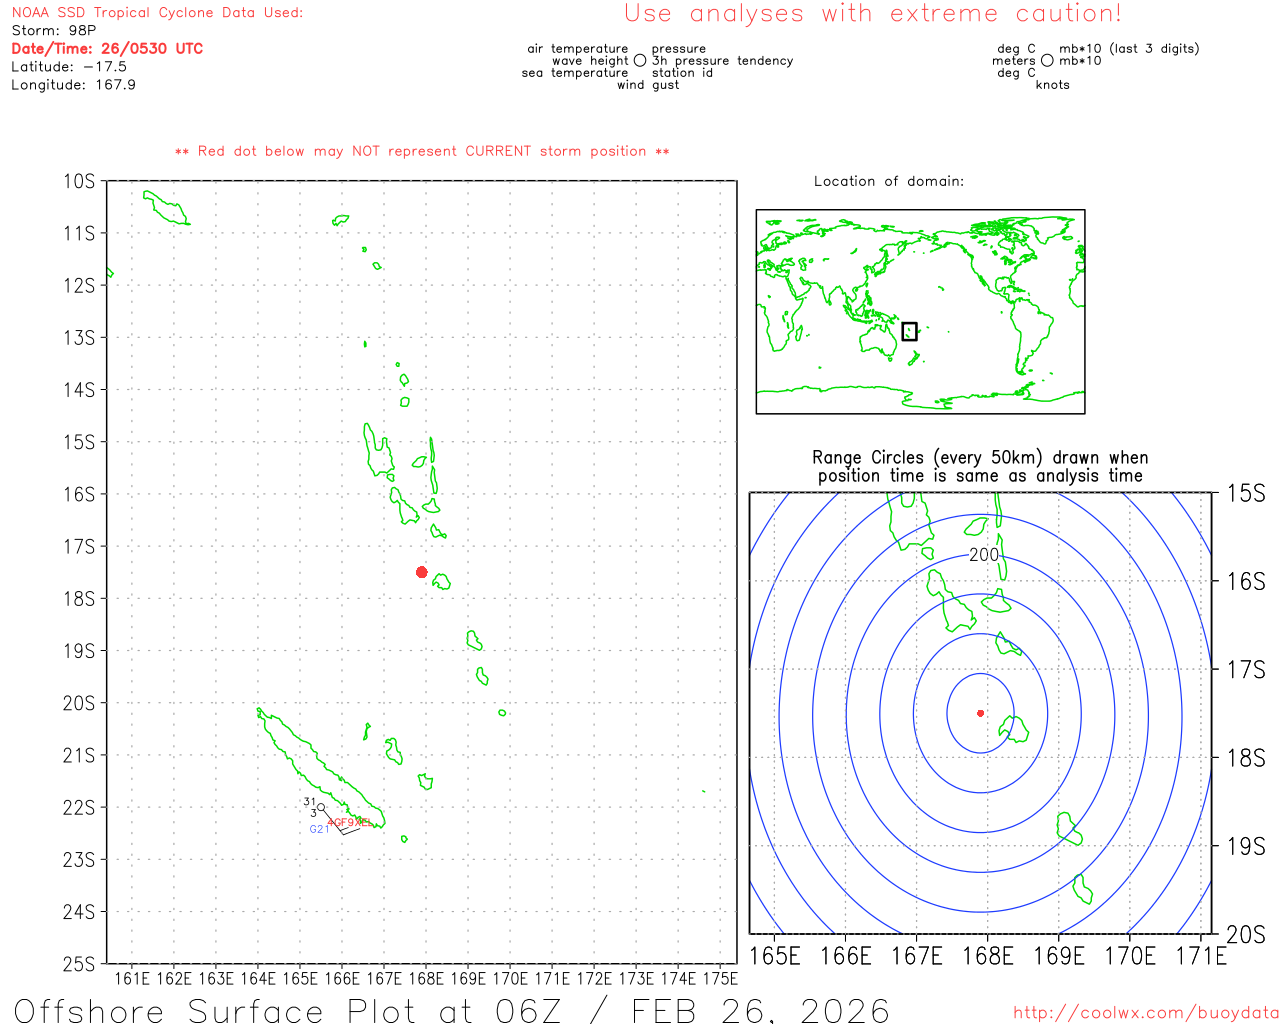Click the 'Latitude: -17.5' text
1280x1024 pixels.
(x=69, y=67)
